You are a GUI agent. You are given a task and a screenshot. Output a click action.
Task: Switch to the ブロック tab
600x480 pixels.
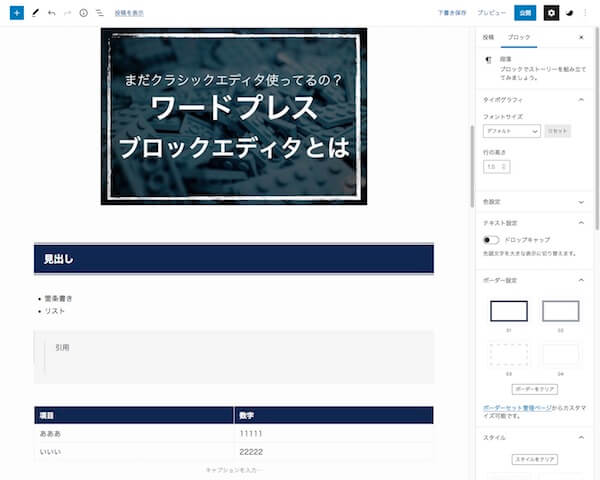[519, 37]
